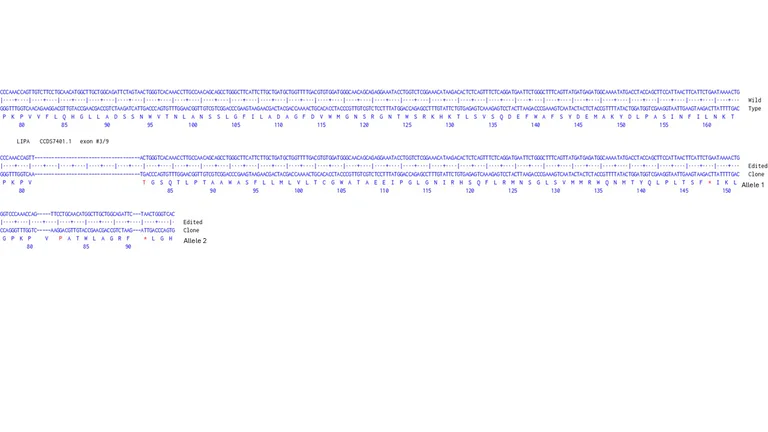This screenshot has width=768, height=432.
Task: Click the "Clone" label above Allele 1
Action: coord(756,174)
